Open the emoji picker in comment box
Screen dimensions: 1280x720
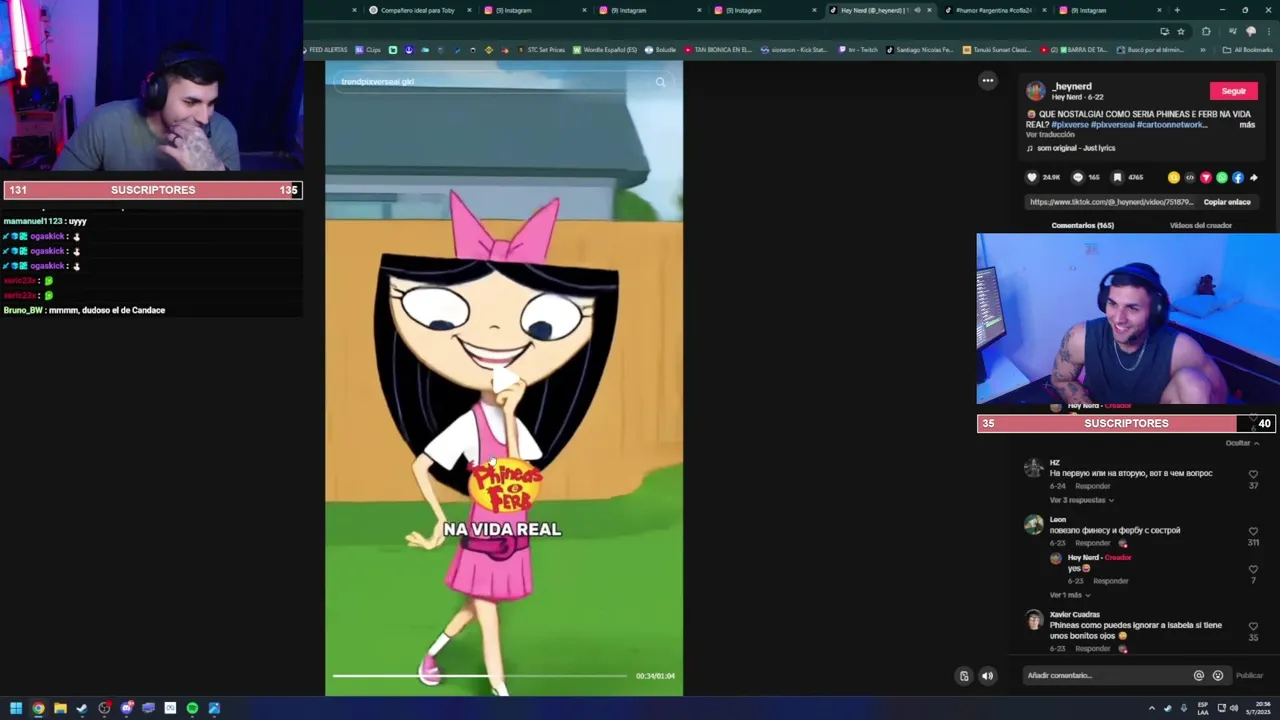point(1217,675)
